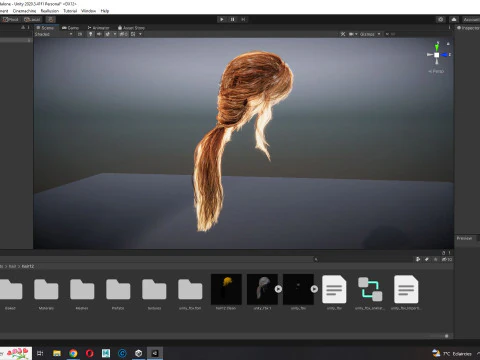Open the scene camera settings icon
This screenshot has height=360, width=480.
point(351,34)
